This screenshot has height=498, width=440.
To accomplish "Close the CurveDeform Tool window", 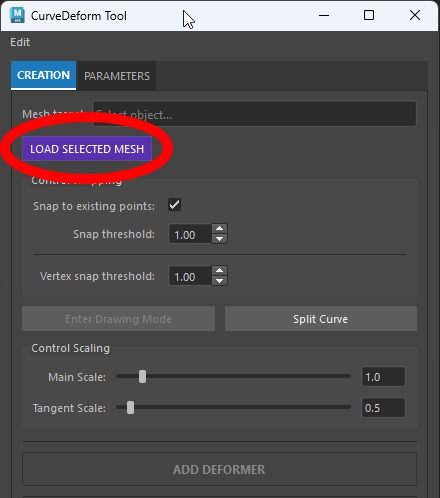I will point(415,15).
